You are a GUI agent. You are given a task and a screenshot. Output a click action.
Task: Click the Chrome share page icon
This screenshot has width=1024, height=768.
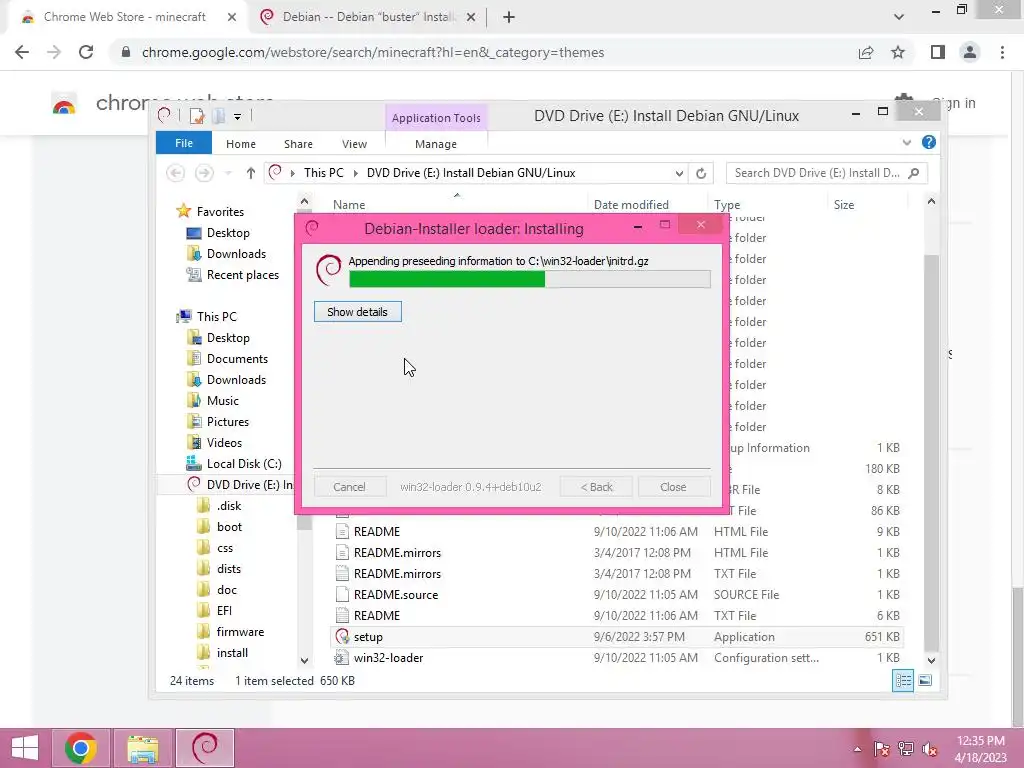pyautogui.click(x=866, y=52)
